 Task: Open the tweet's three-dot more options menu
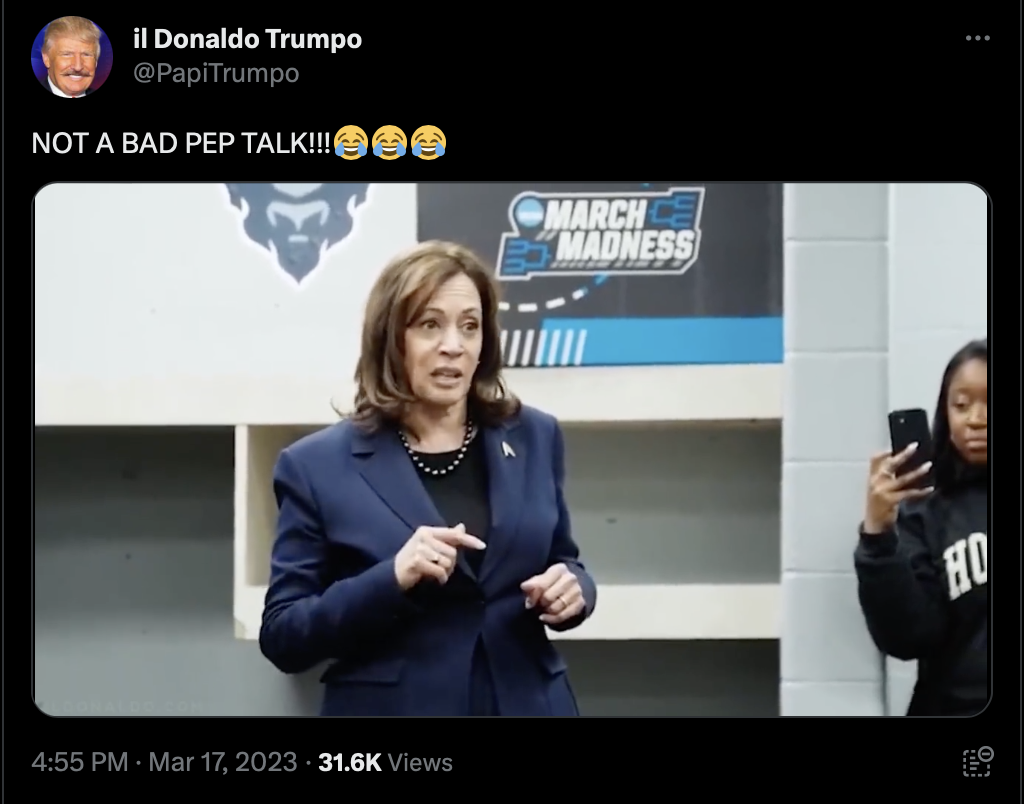(x=977, y=39)
